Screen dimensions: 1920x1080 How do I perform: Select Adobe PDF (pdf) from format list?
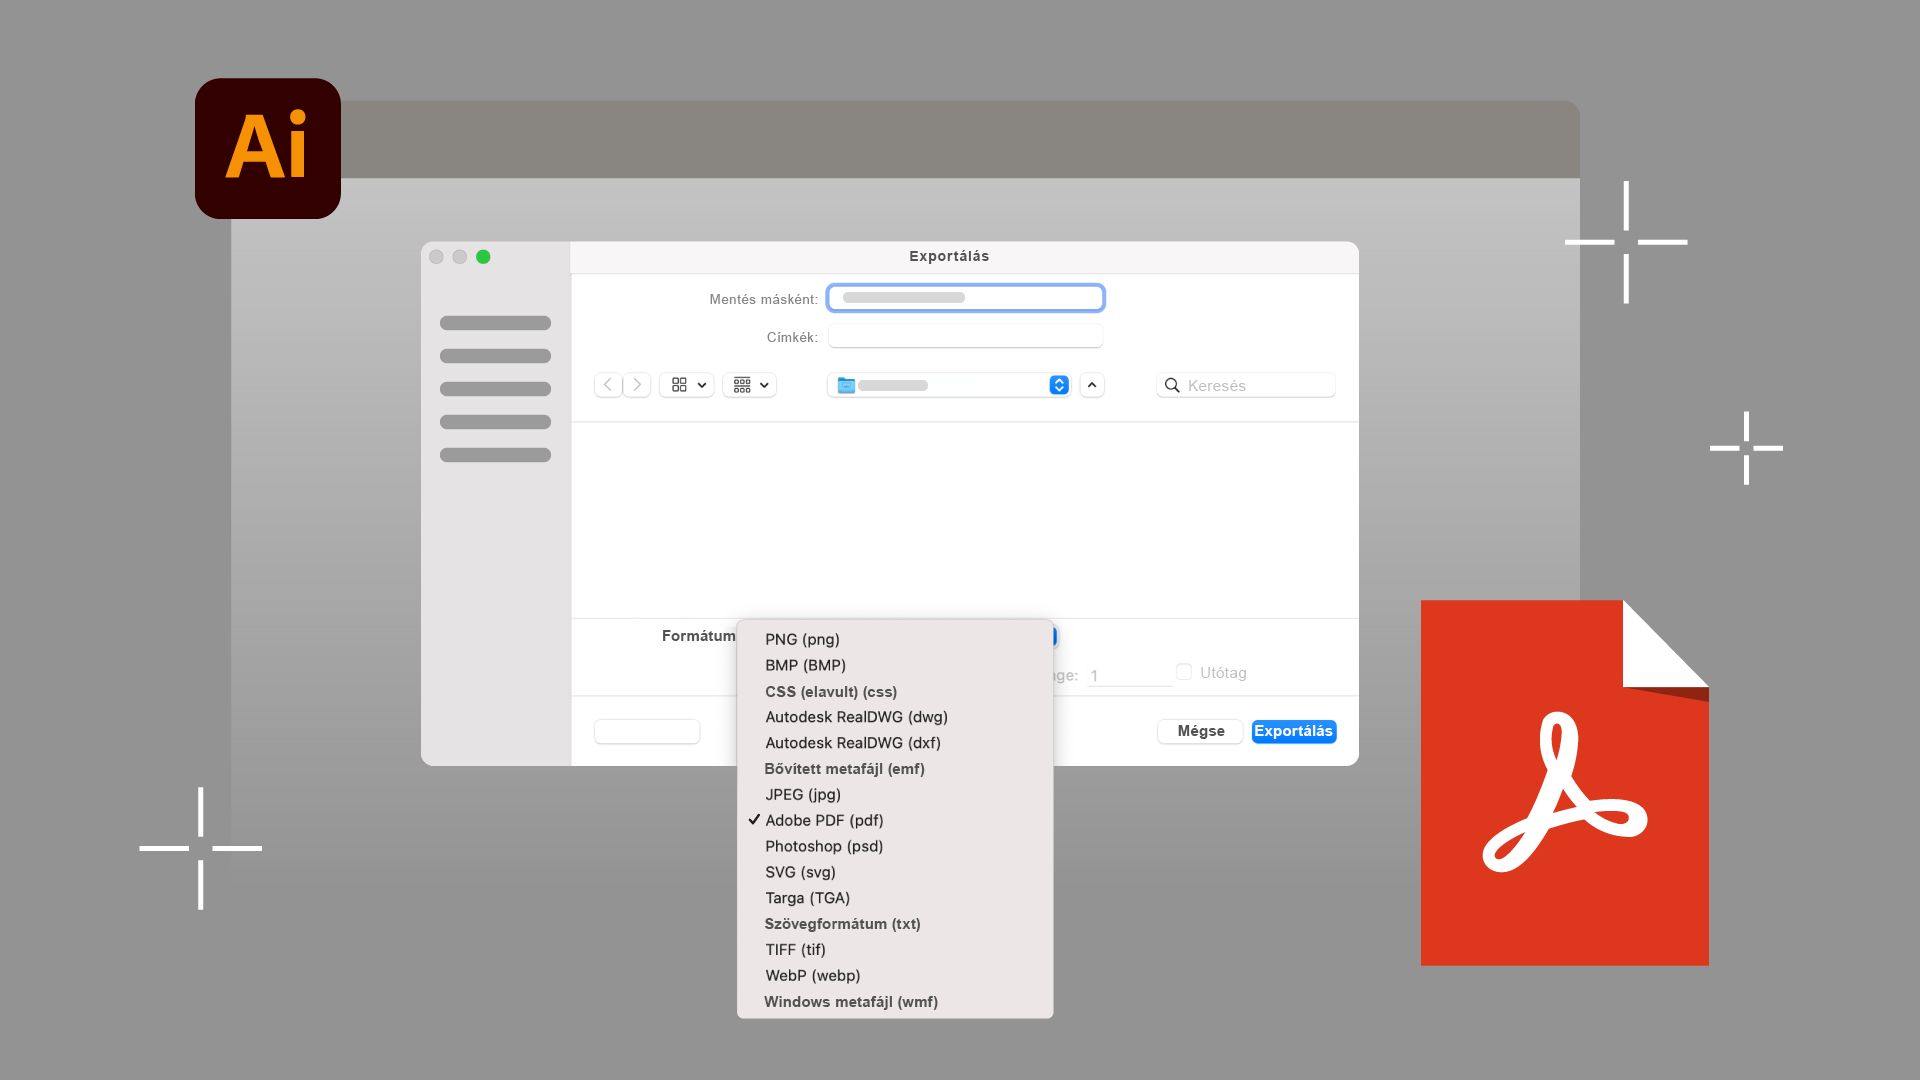pos(824,820)
